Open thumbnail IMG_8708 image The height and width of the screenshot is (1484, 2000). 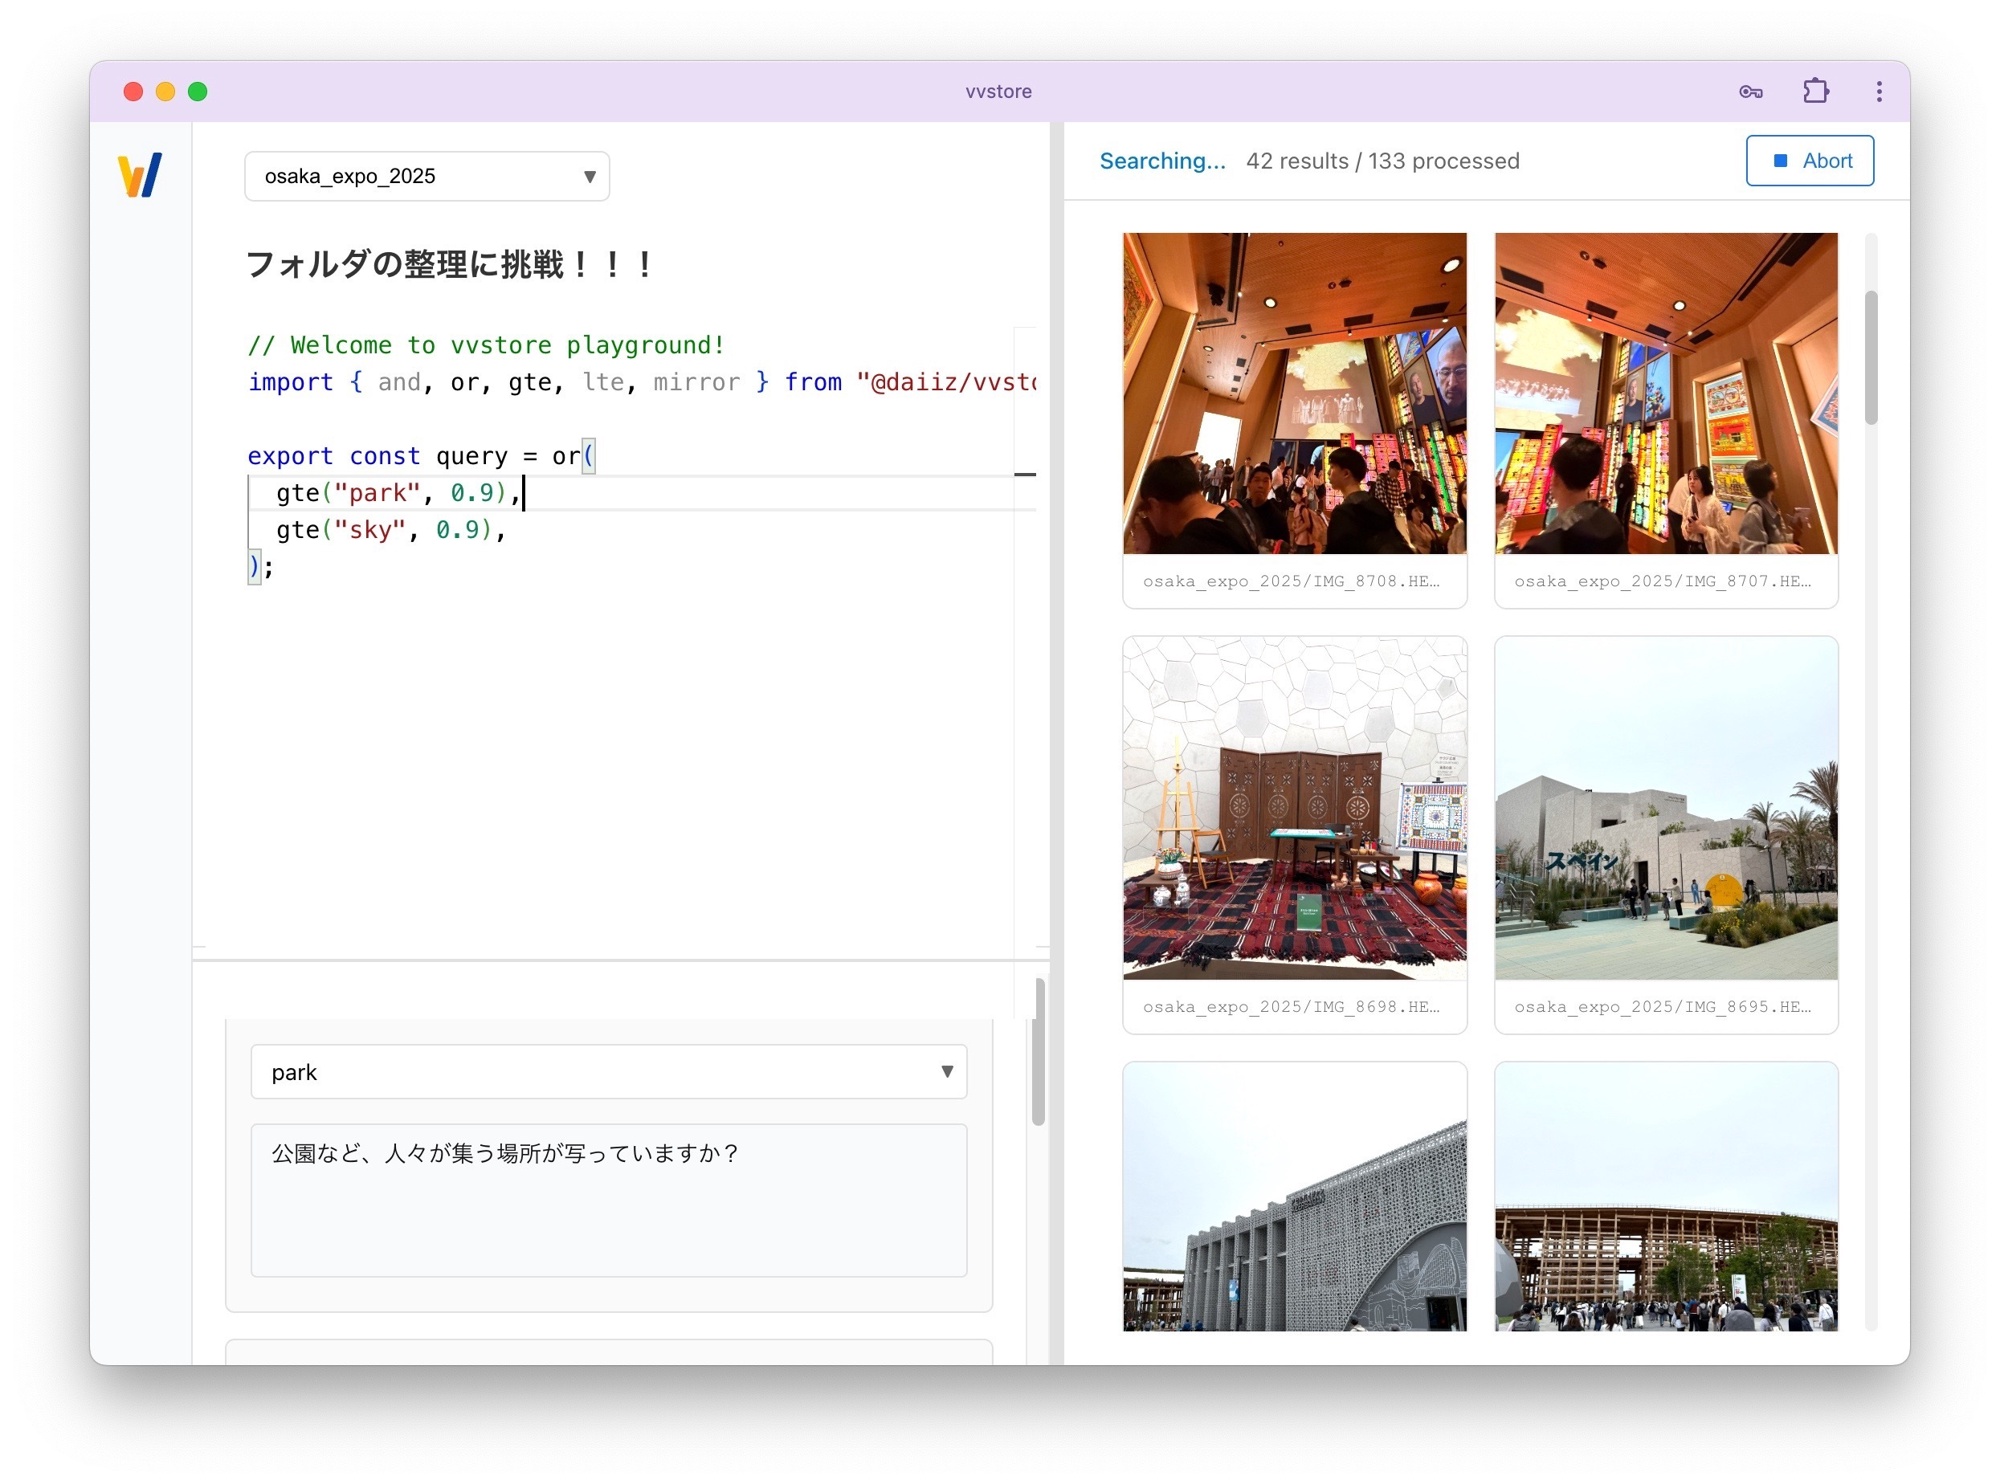point(1294,394)
